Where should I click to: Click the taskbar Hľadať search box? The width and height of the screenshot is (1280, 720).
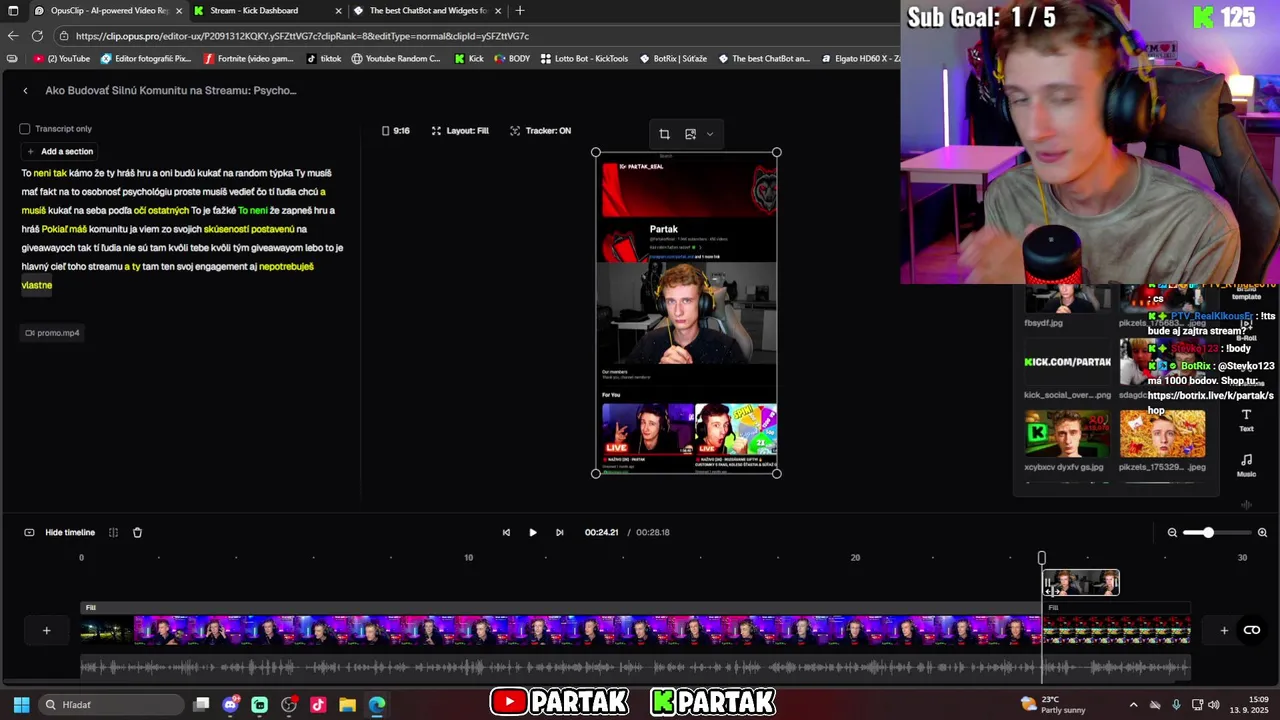(110, 705)
